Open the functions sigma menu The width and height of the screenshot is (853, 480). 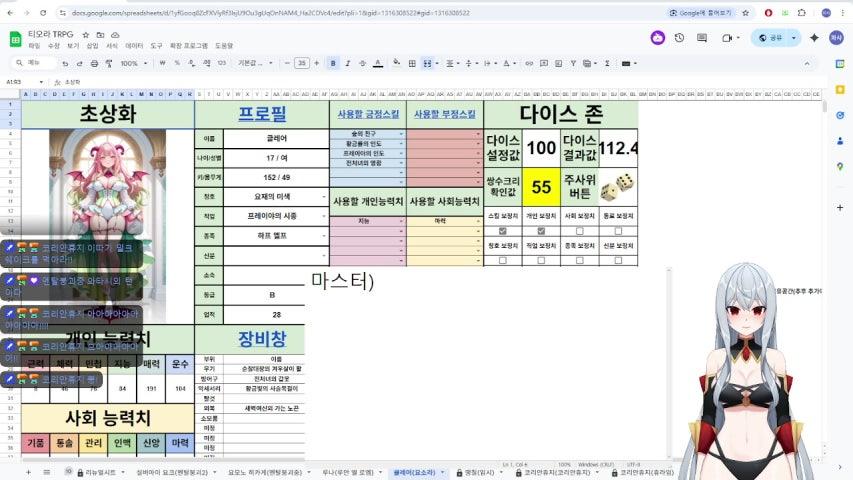coord(607,64)
